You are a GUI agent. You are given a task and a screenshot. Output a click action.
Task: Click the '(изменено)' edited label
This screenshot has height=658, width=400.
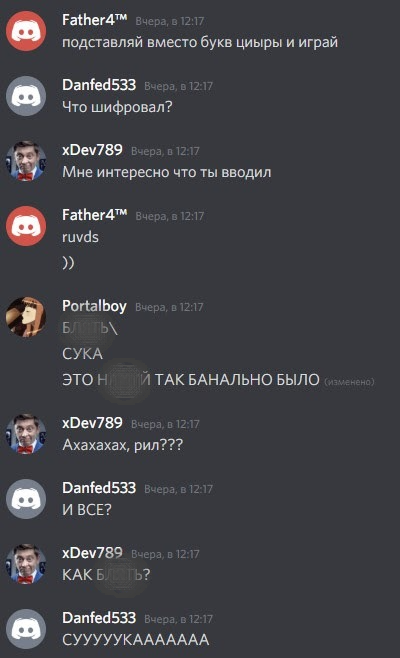349,381
